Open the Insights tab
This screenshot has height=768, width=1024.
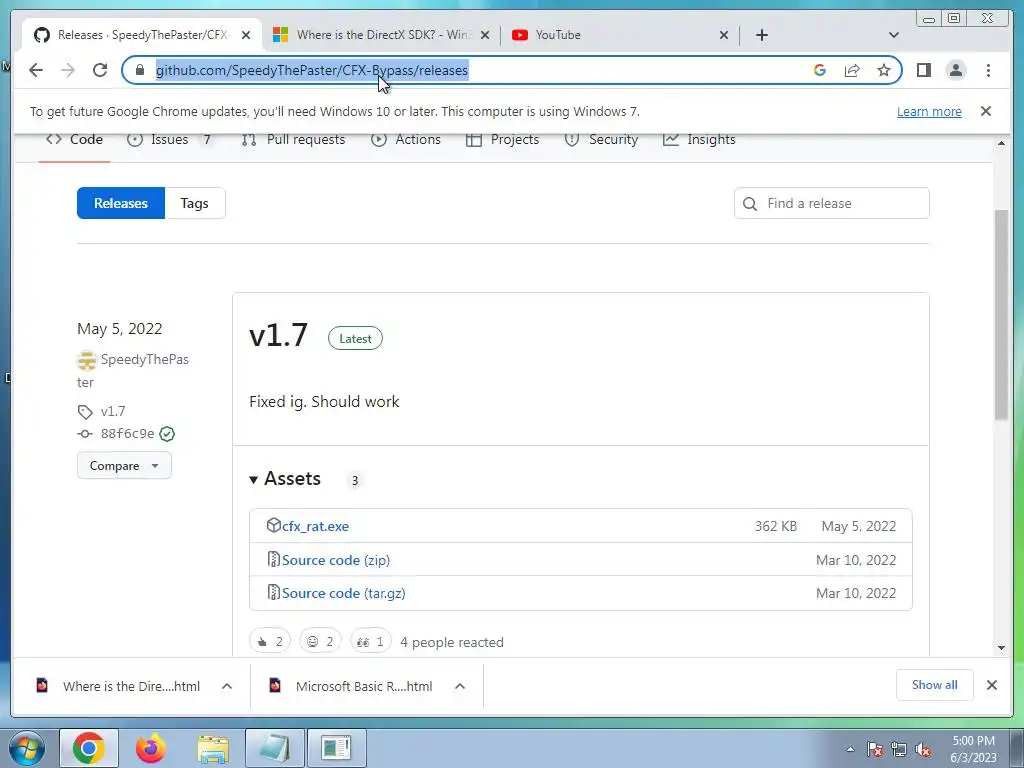tap(699, 140)
